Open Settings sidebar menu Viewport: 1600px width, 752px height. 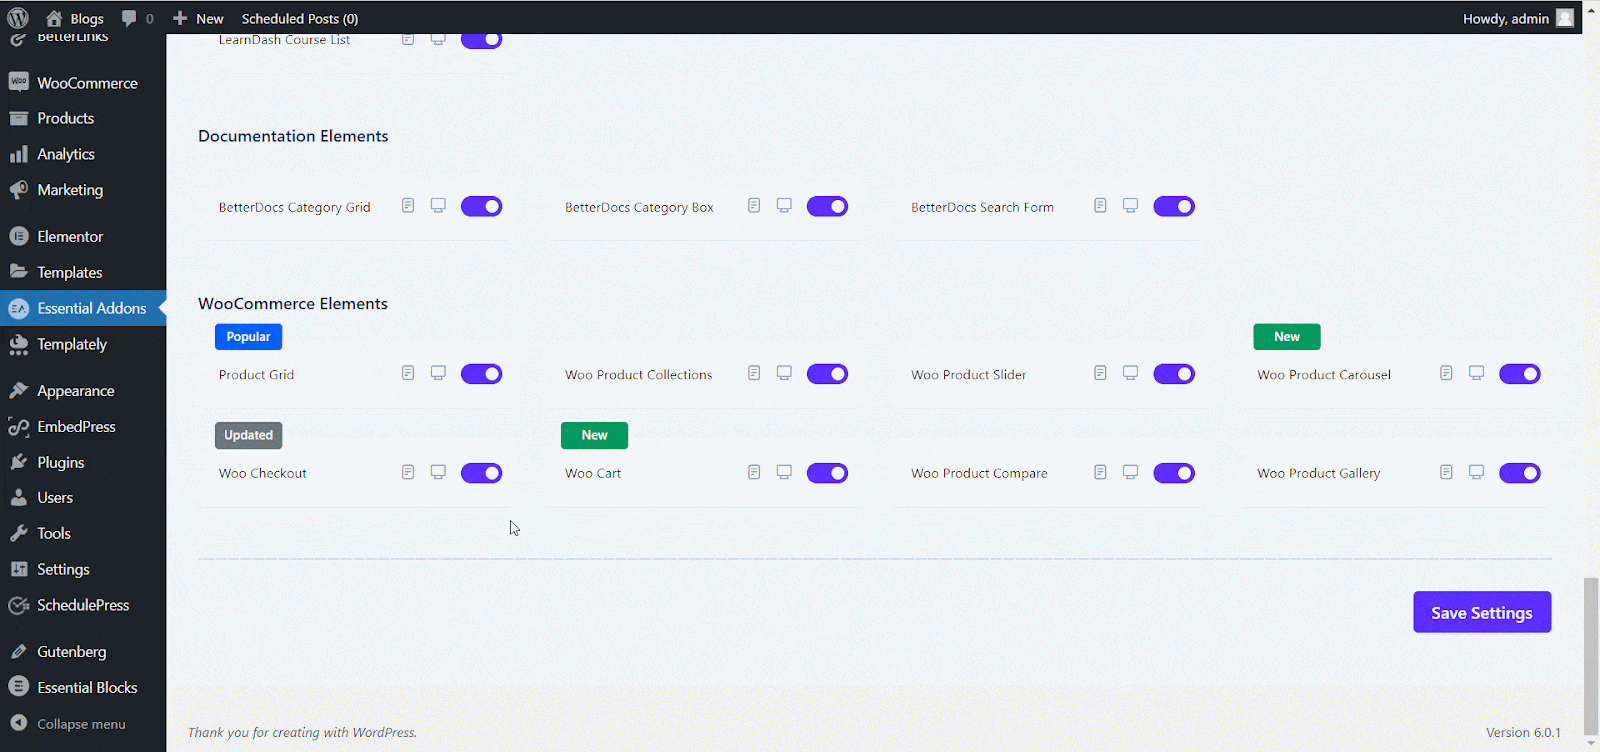[x=83, y=569]
